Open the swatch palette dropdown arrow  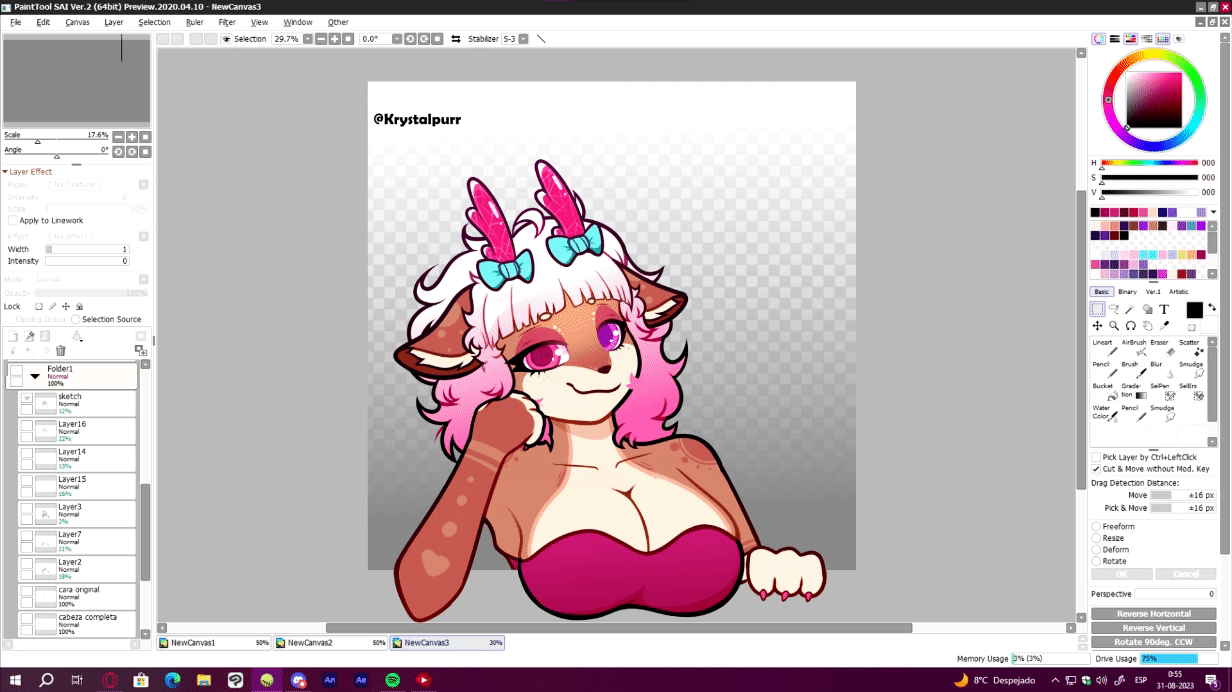(1213, 212)
